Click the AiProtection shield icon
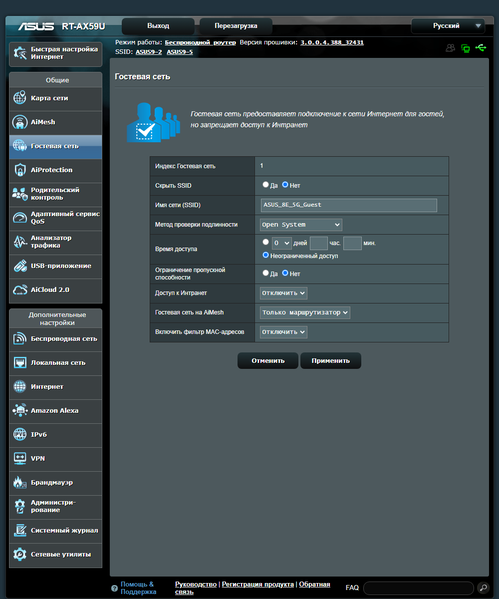This screenshot has width=499, height=599. tap(20, 170)
